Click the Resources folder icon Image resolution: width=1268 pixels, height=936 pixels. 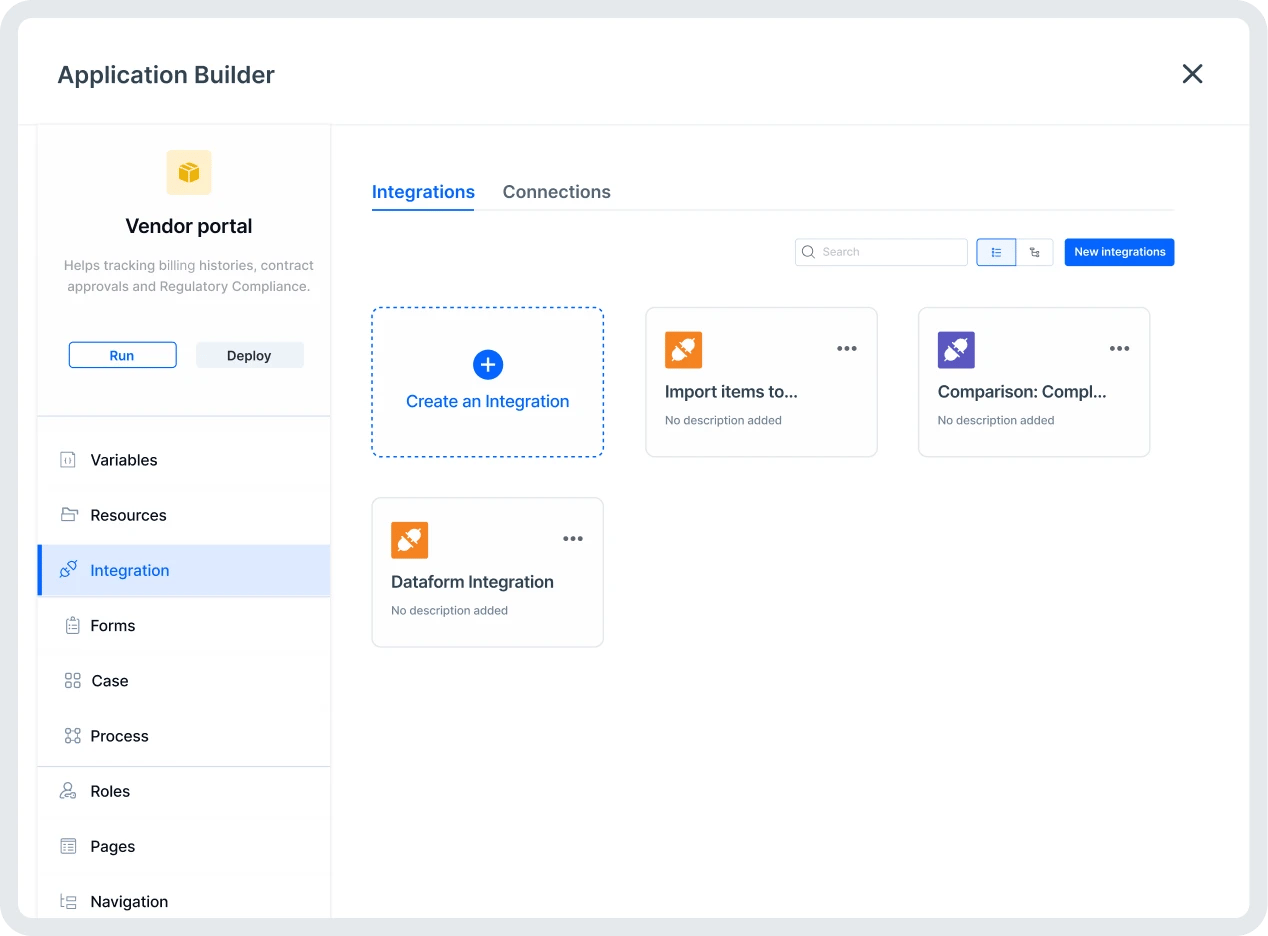(x=69, y=515)
